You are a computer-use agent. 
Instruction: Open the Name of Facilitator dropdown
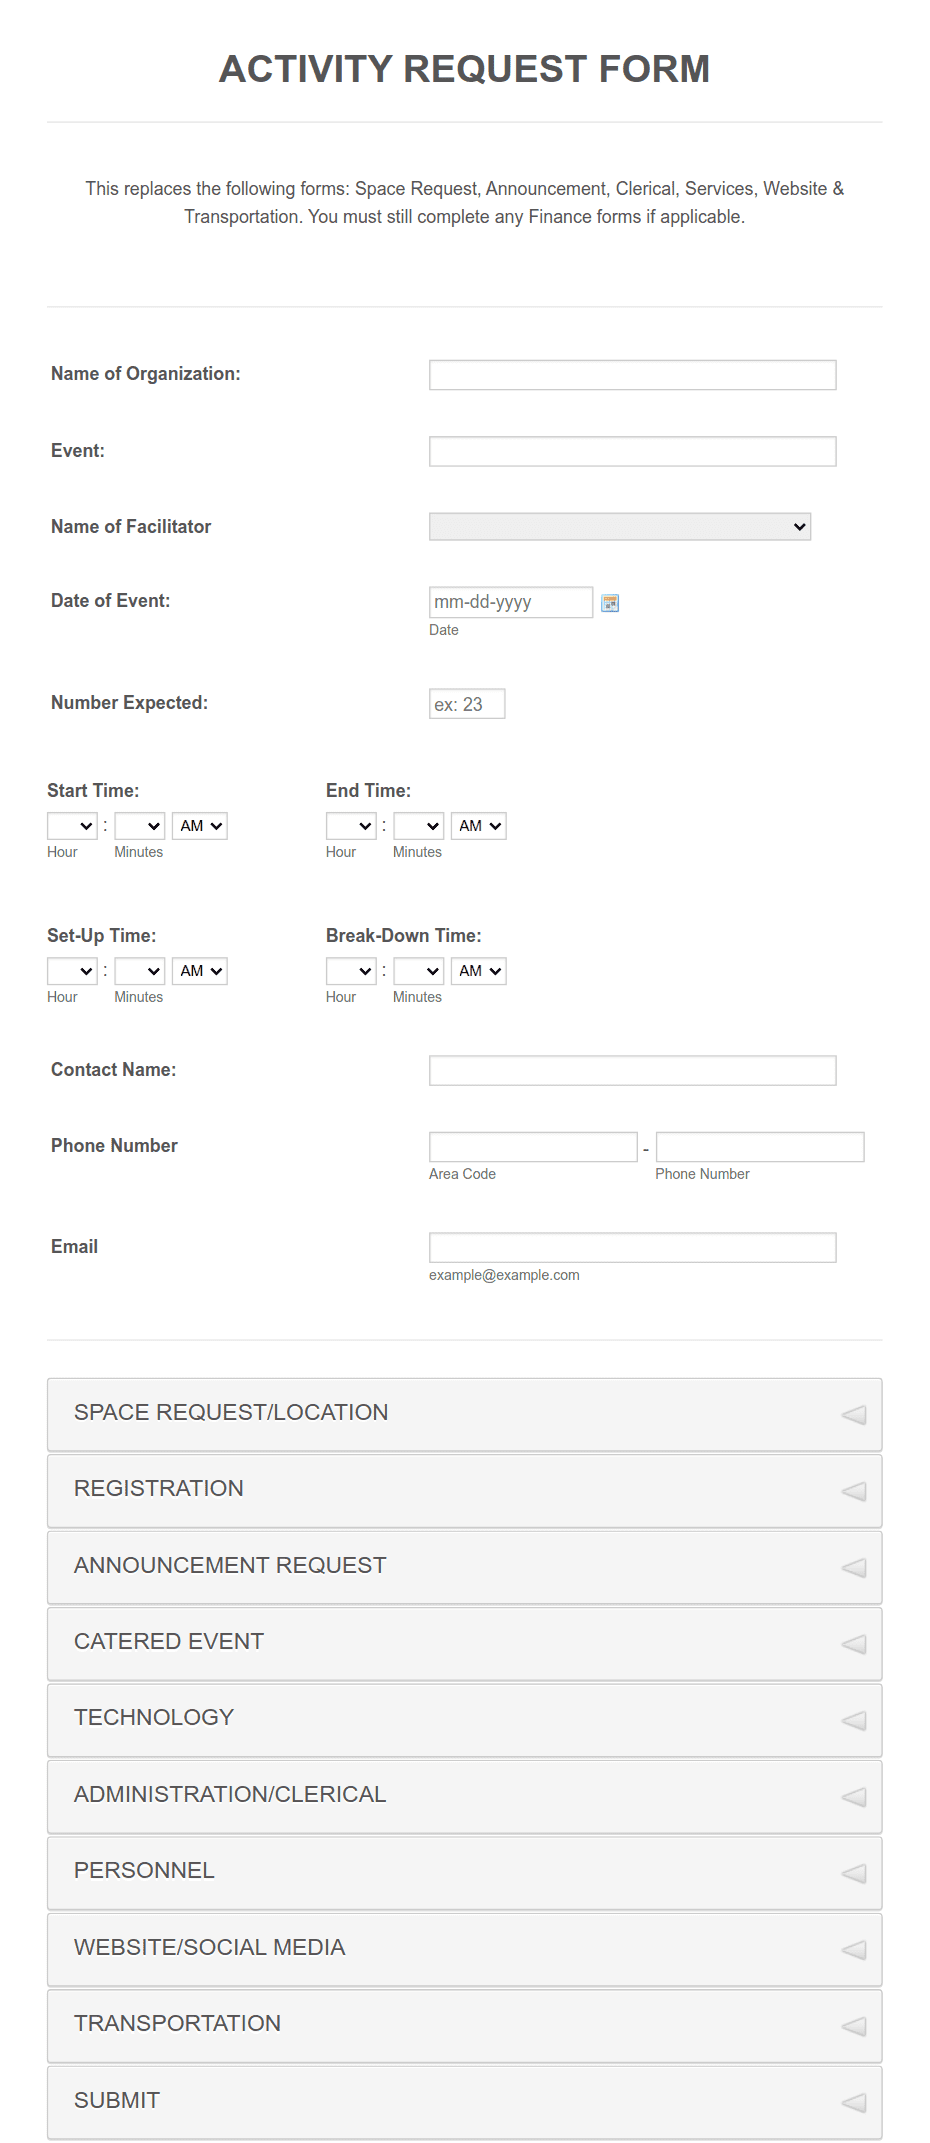coord(619,526)
